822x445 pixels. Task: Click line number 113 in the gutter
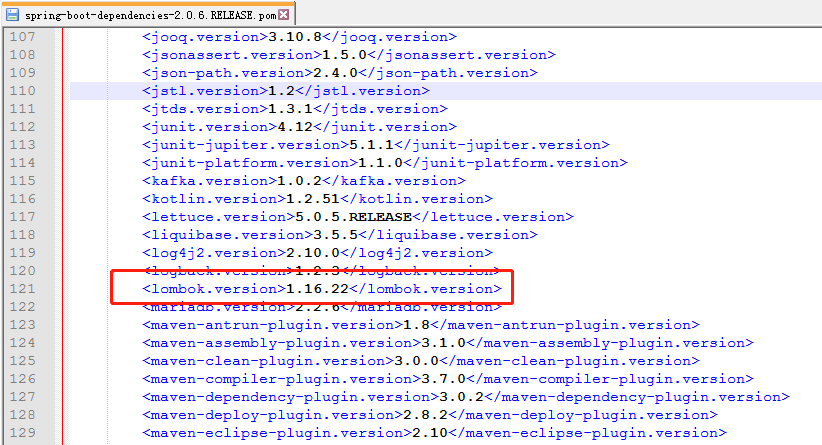click(23, 145)
